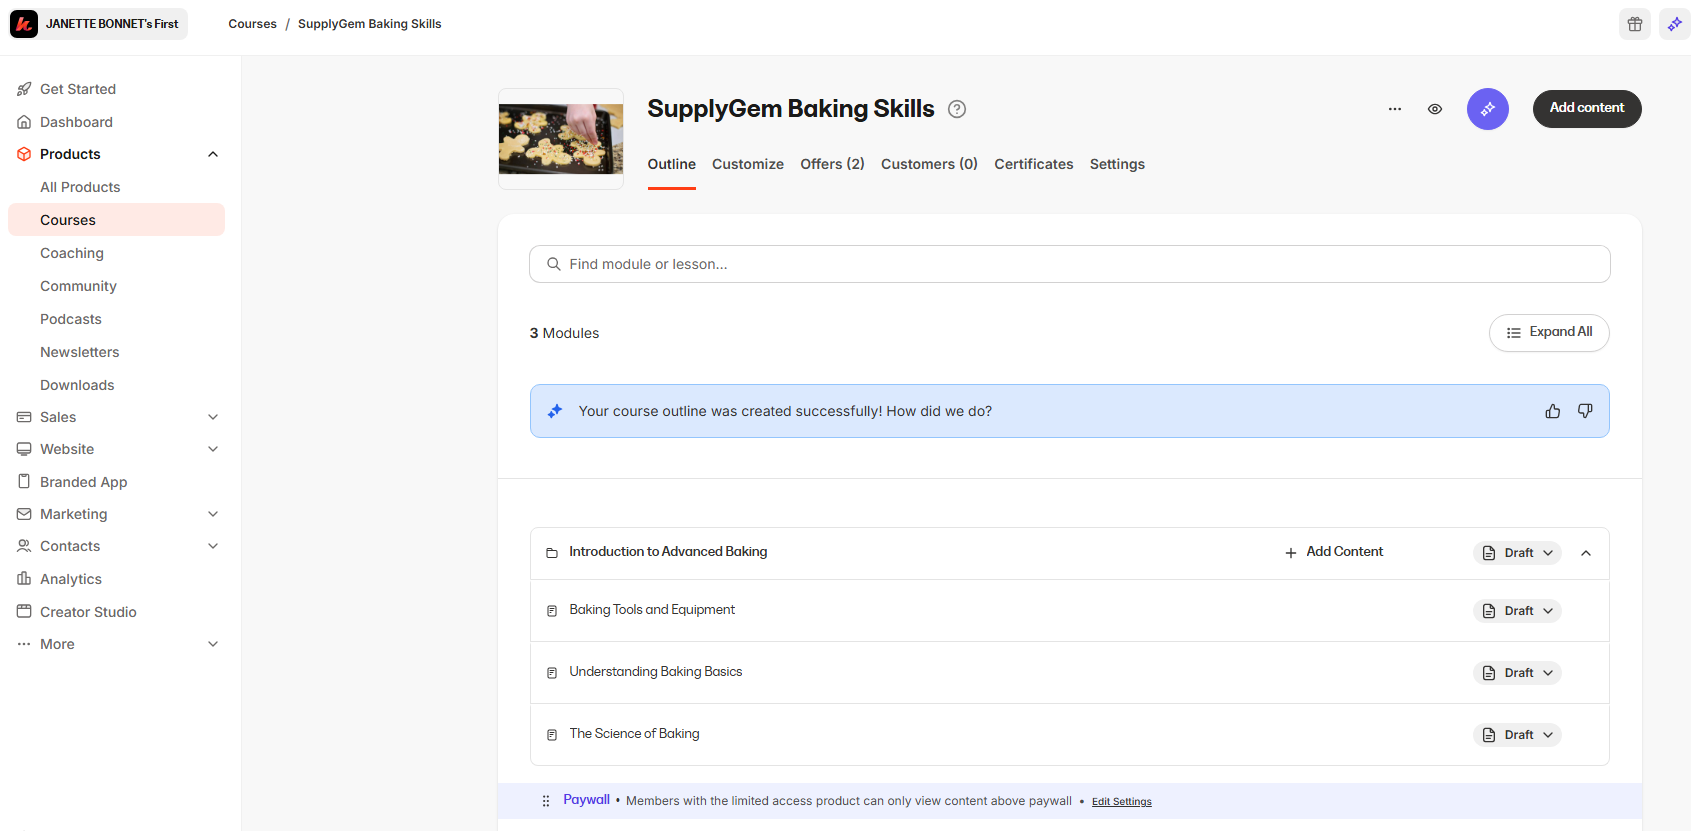Open the Offers (2) tab
Image resolution: width=1691 pixels, height=831 pixels.
click(x=832, y=164)
